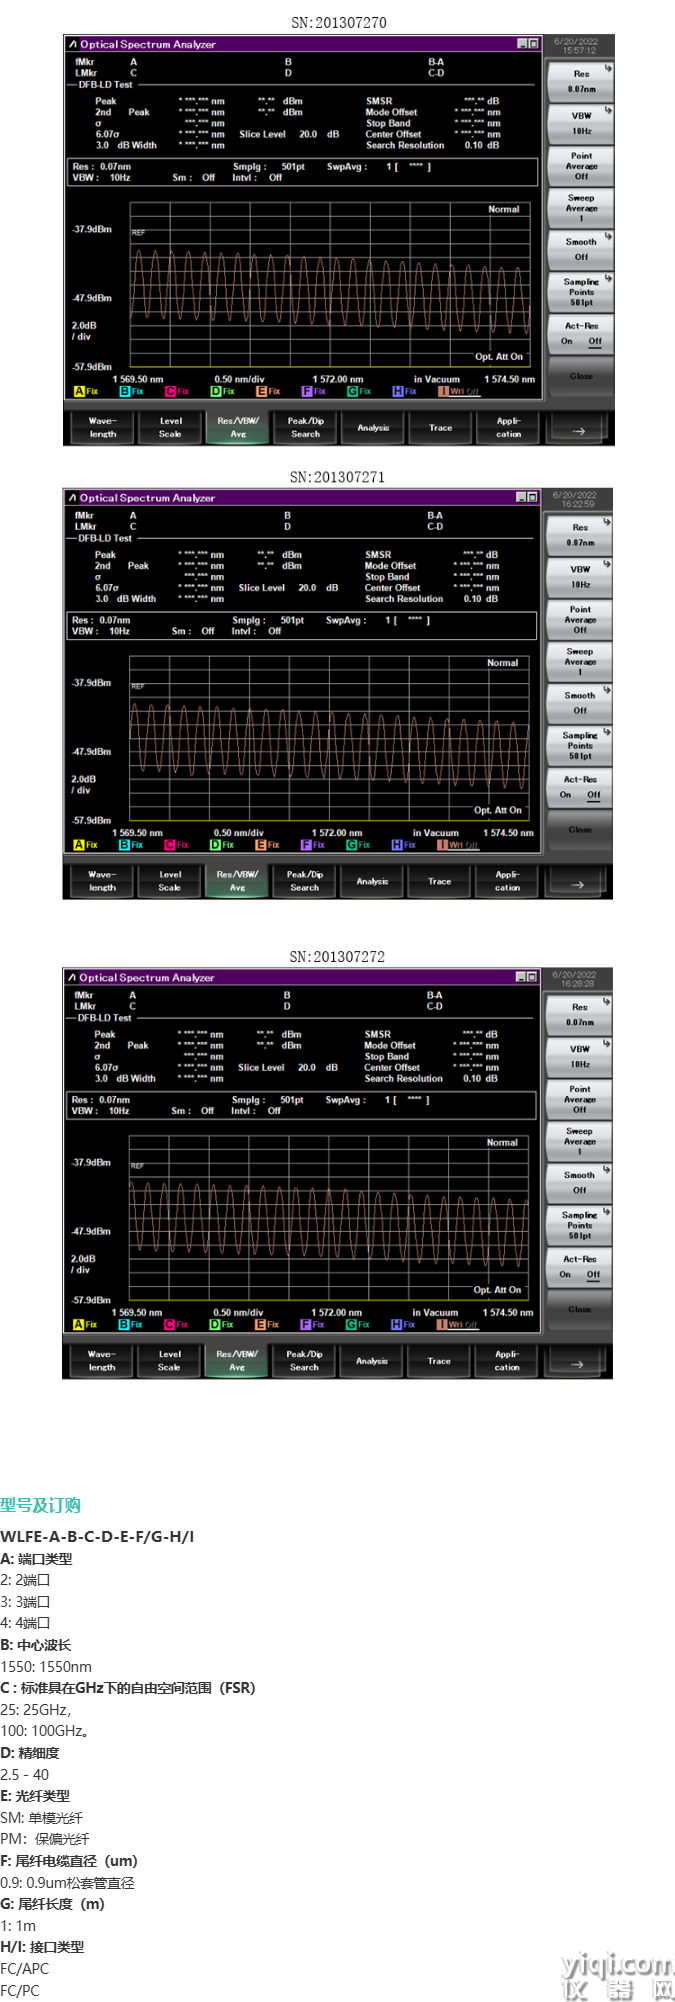Select trace I Wri in SN:201307270 analyzer

click(460, 391)
